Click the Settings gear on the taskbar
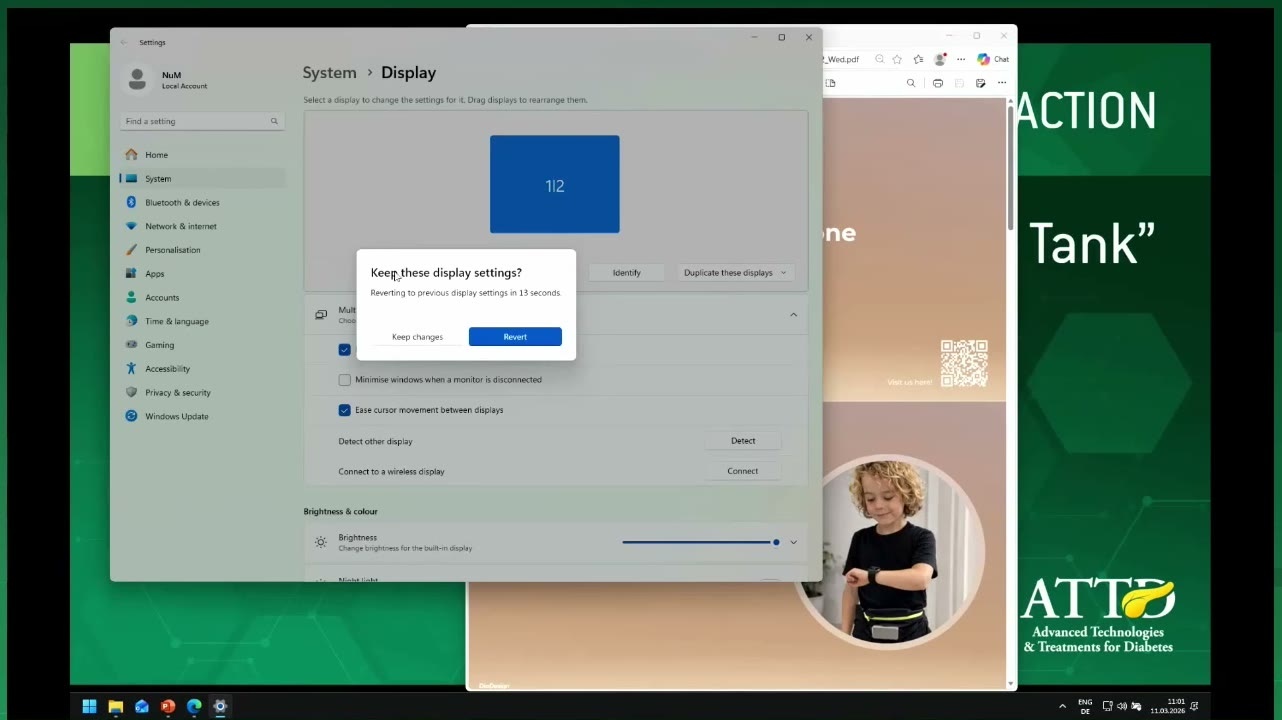The image size is (1282, 720). [220, 707]
